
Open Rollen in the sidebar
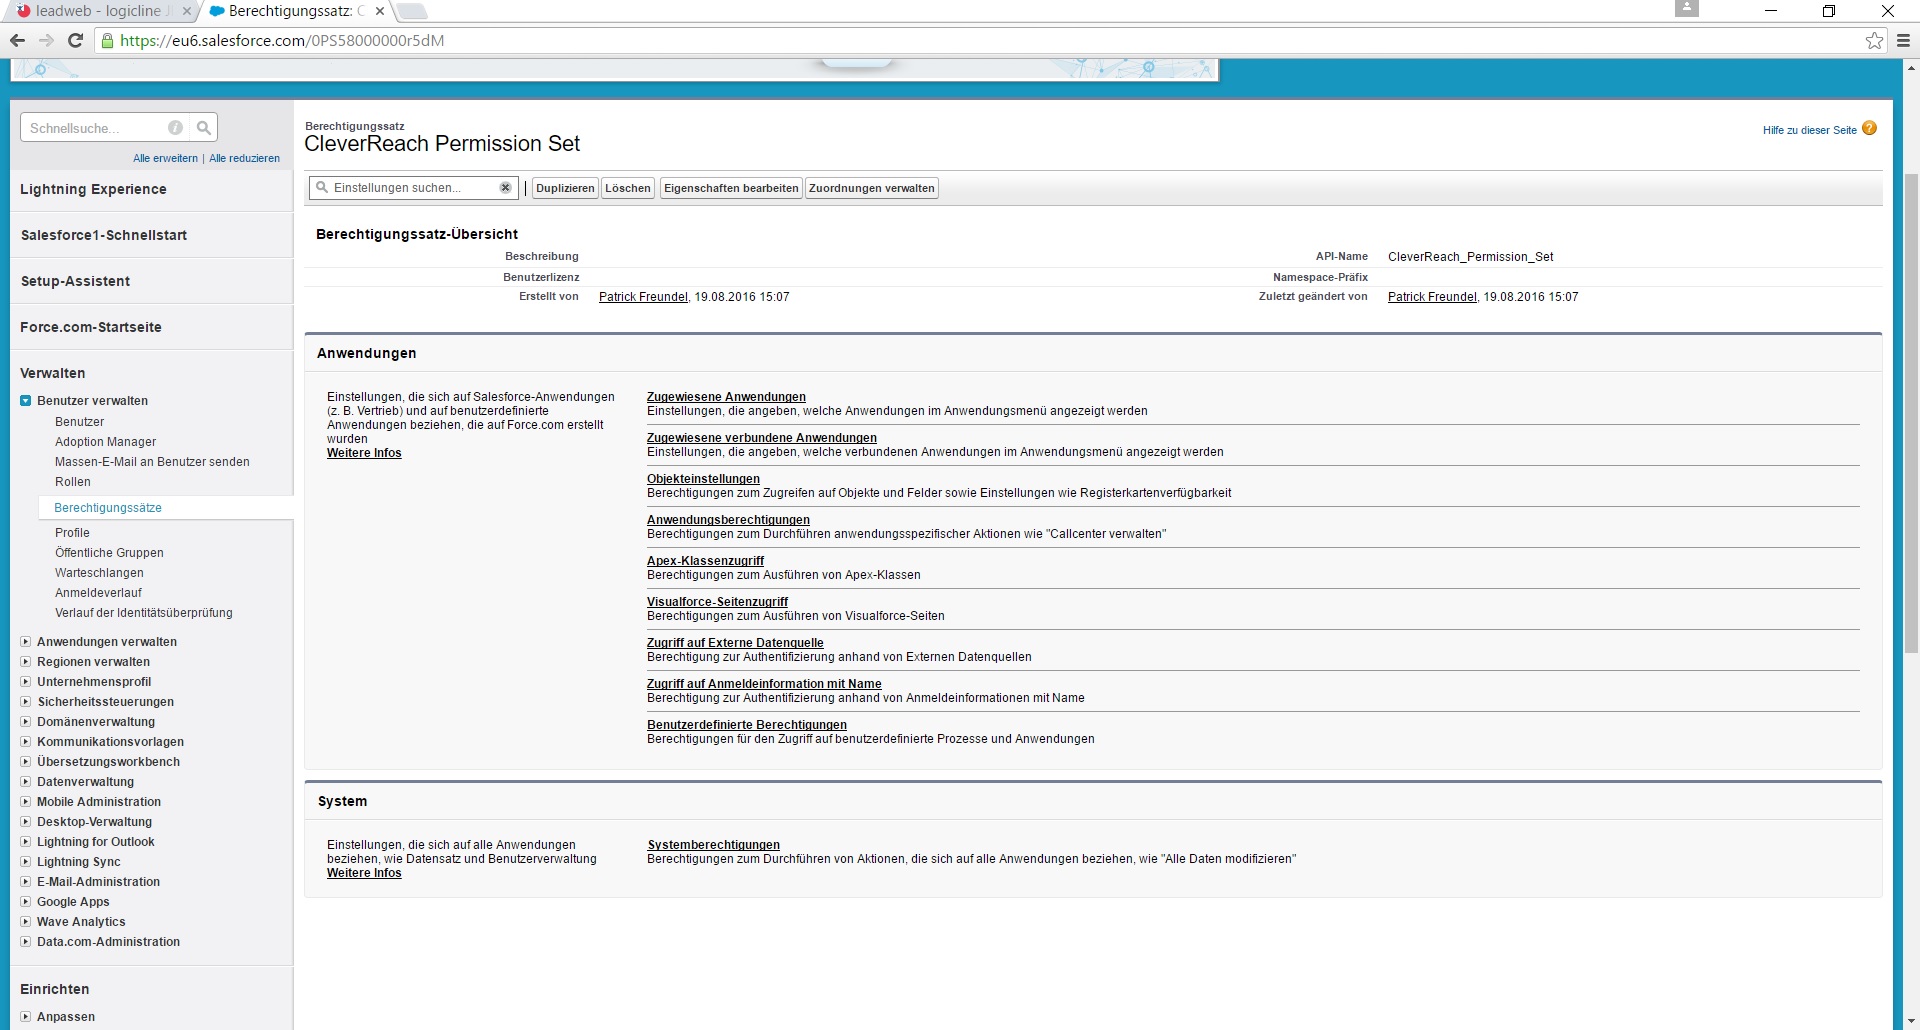[72, 482]
